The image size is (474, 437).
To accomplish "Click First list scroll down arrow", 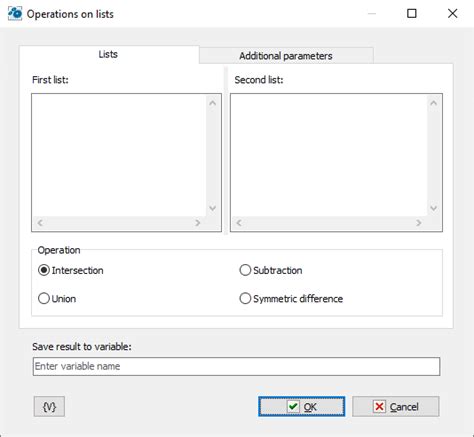I will tap(213, 208).
